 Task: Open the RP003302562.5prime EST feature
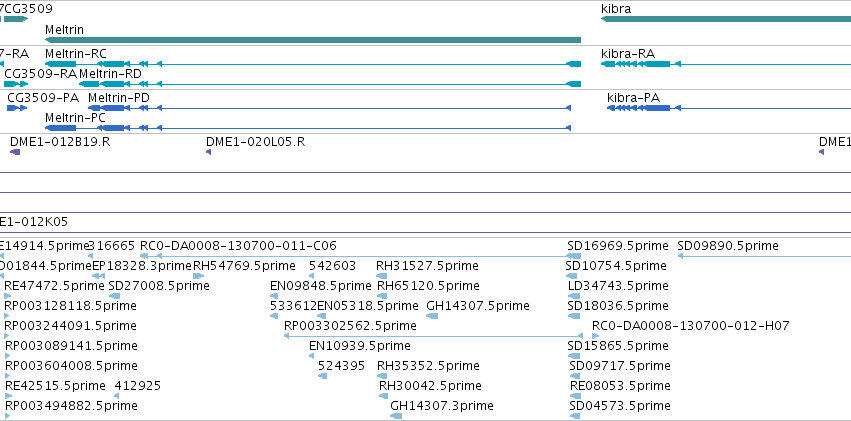point(433,336)
